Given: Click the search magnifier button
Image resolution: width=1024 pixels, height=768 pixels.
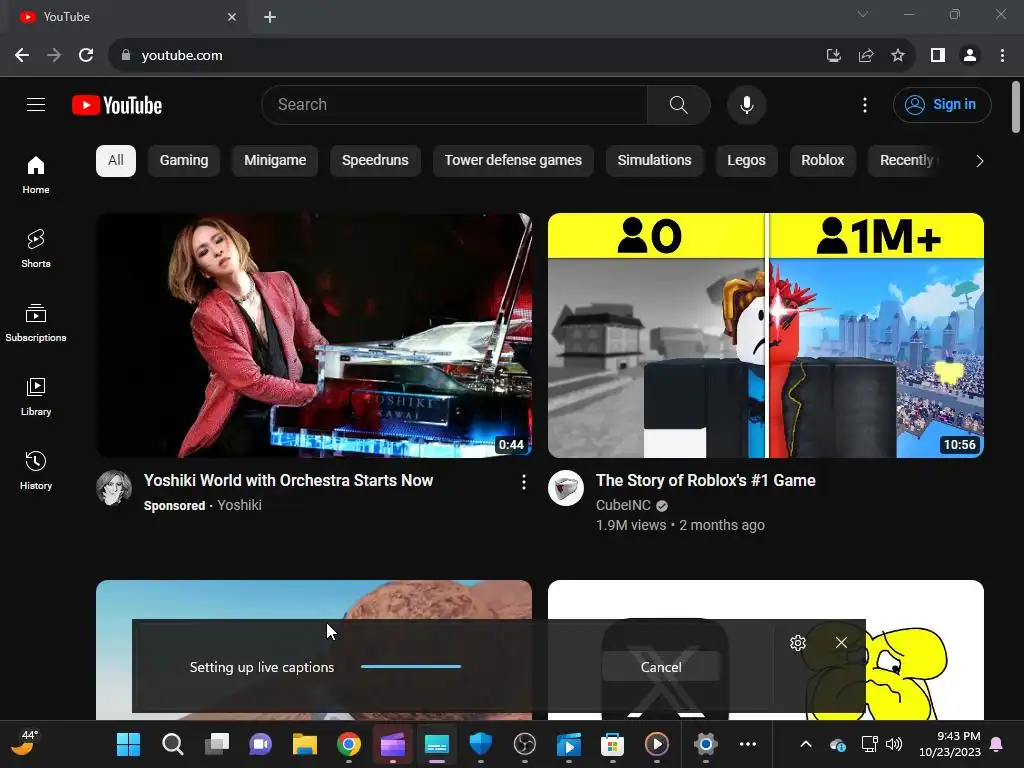Looking at the screenshot, I should pos(679,104).
